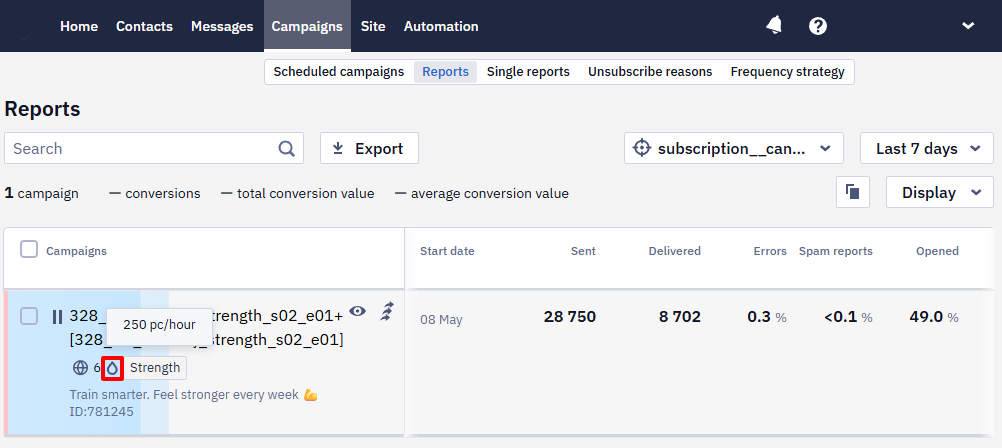Screen dimensions: 1002x448
Task: Click the eye preview icon on campaign
Action: [357, 311]
